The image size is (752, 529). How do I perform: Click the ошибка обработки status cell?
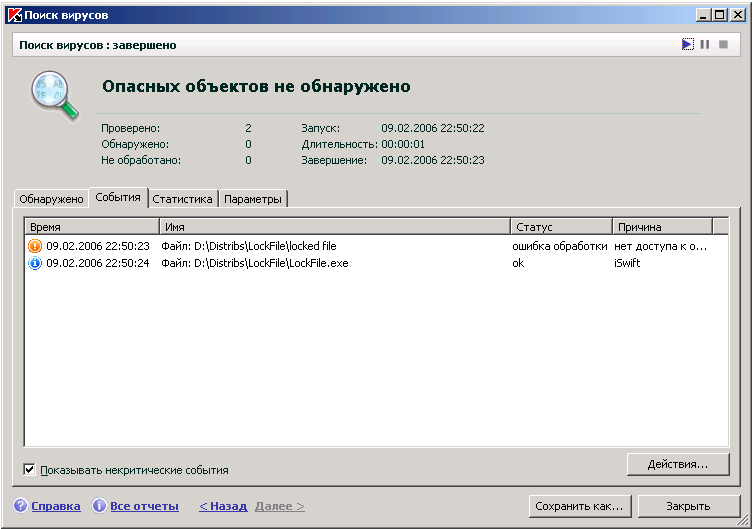(560, 246)
